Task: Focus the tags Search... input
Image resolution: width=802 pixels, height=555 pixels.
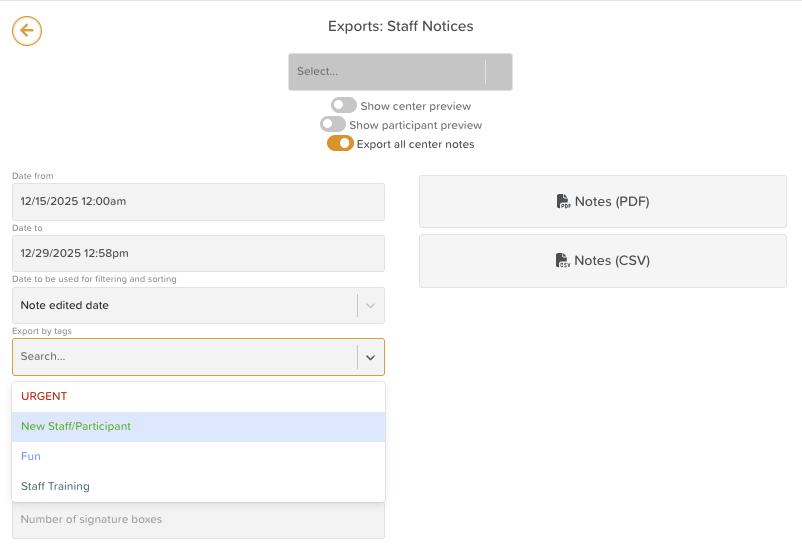Action: (180, 357)
